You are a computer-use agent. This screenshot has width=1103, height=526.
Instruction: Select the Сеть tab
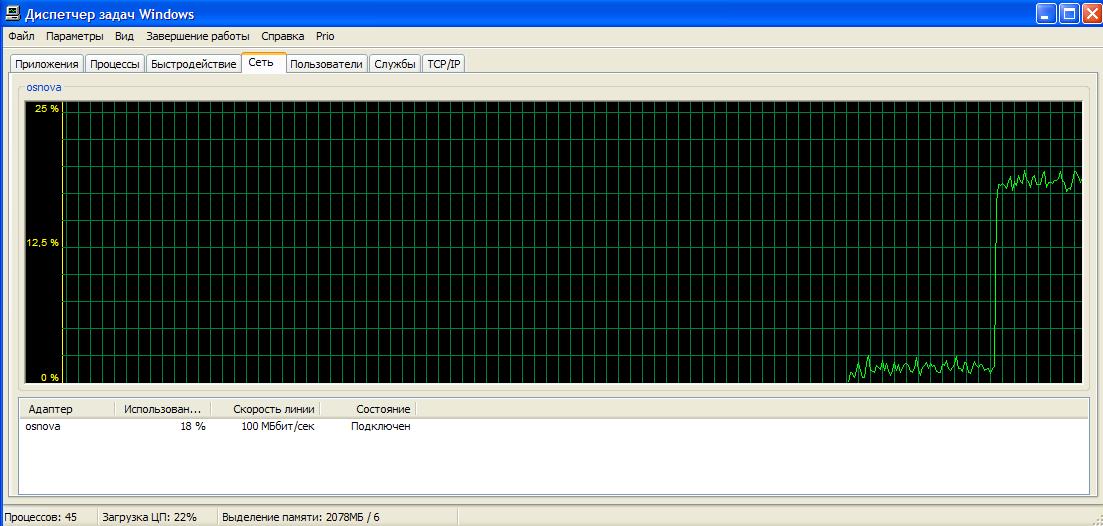click(x=261, y=62)
